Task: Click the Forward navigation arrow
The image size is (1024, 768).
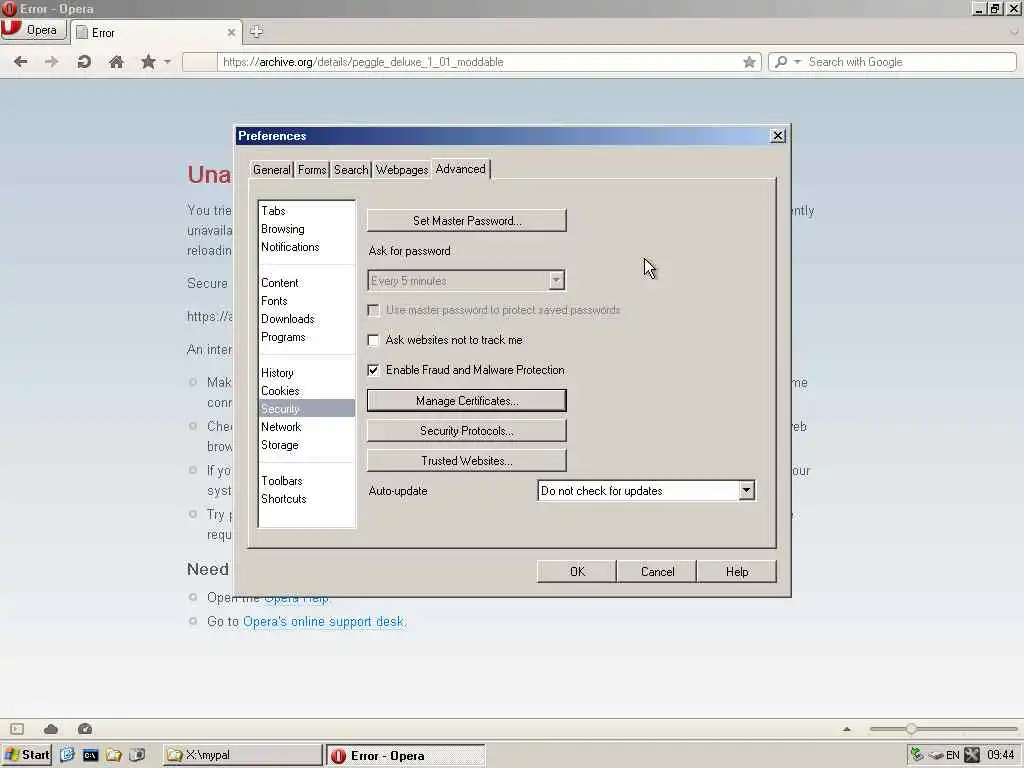Action: click(x=52, y=61)
